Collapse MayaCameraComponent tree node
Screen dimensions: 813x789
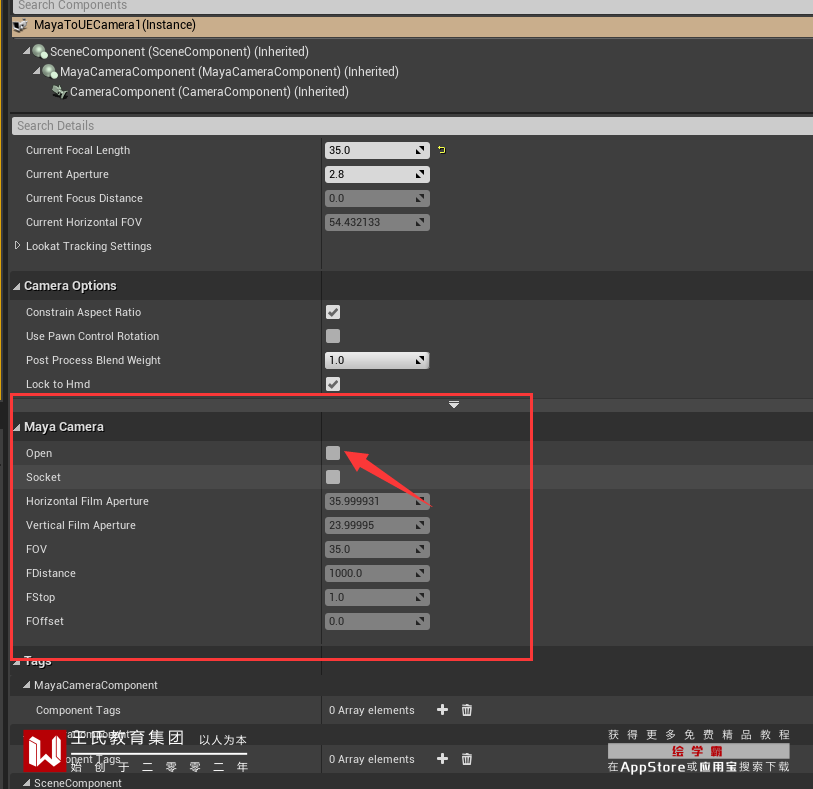click(x=36, y=71)
